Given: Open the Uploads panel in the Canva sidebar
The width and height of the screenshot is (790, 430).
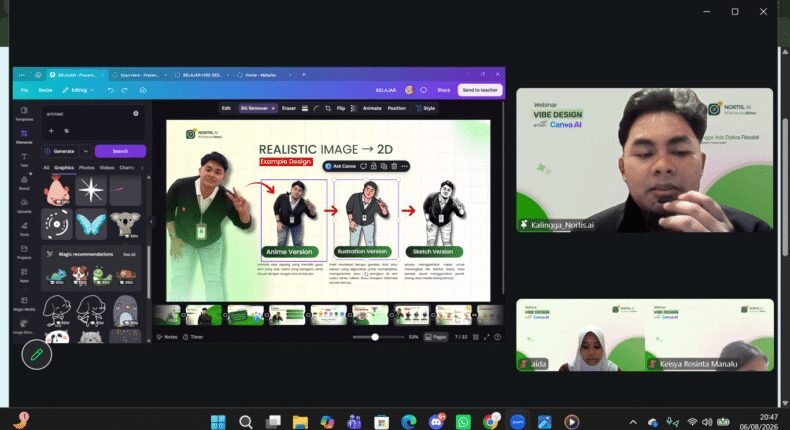Looking at the screenshot, I should pyautogui.click(x=24, y=205).
